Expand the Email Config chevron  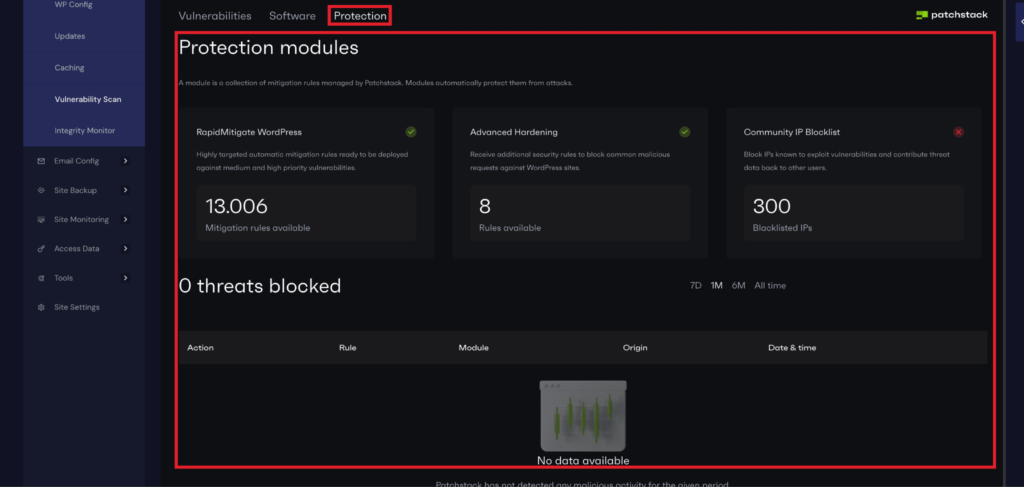pyautogui.click(x=125, y=161)
